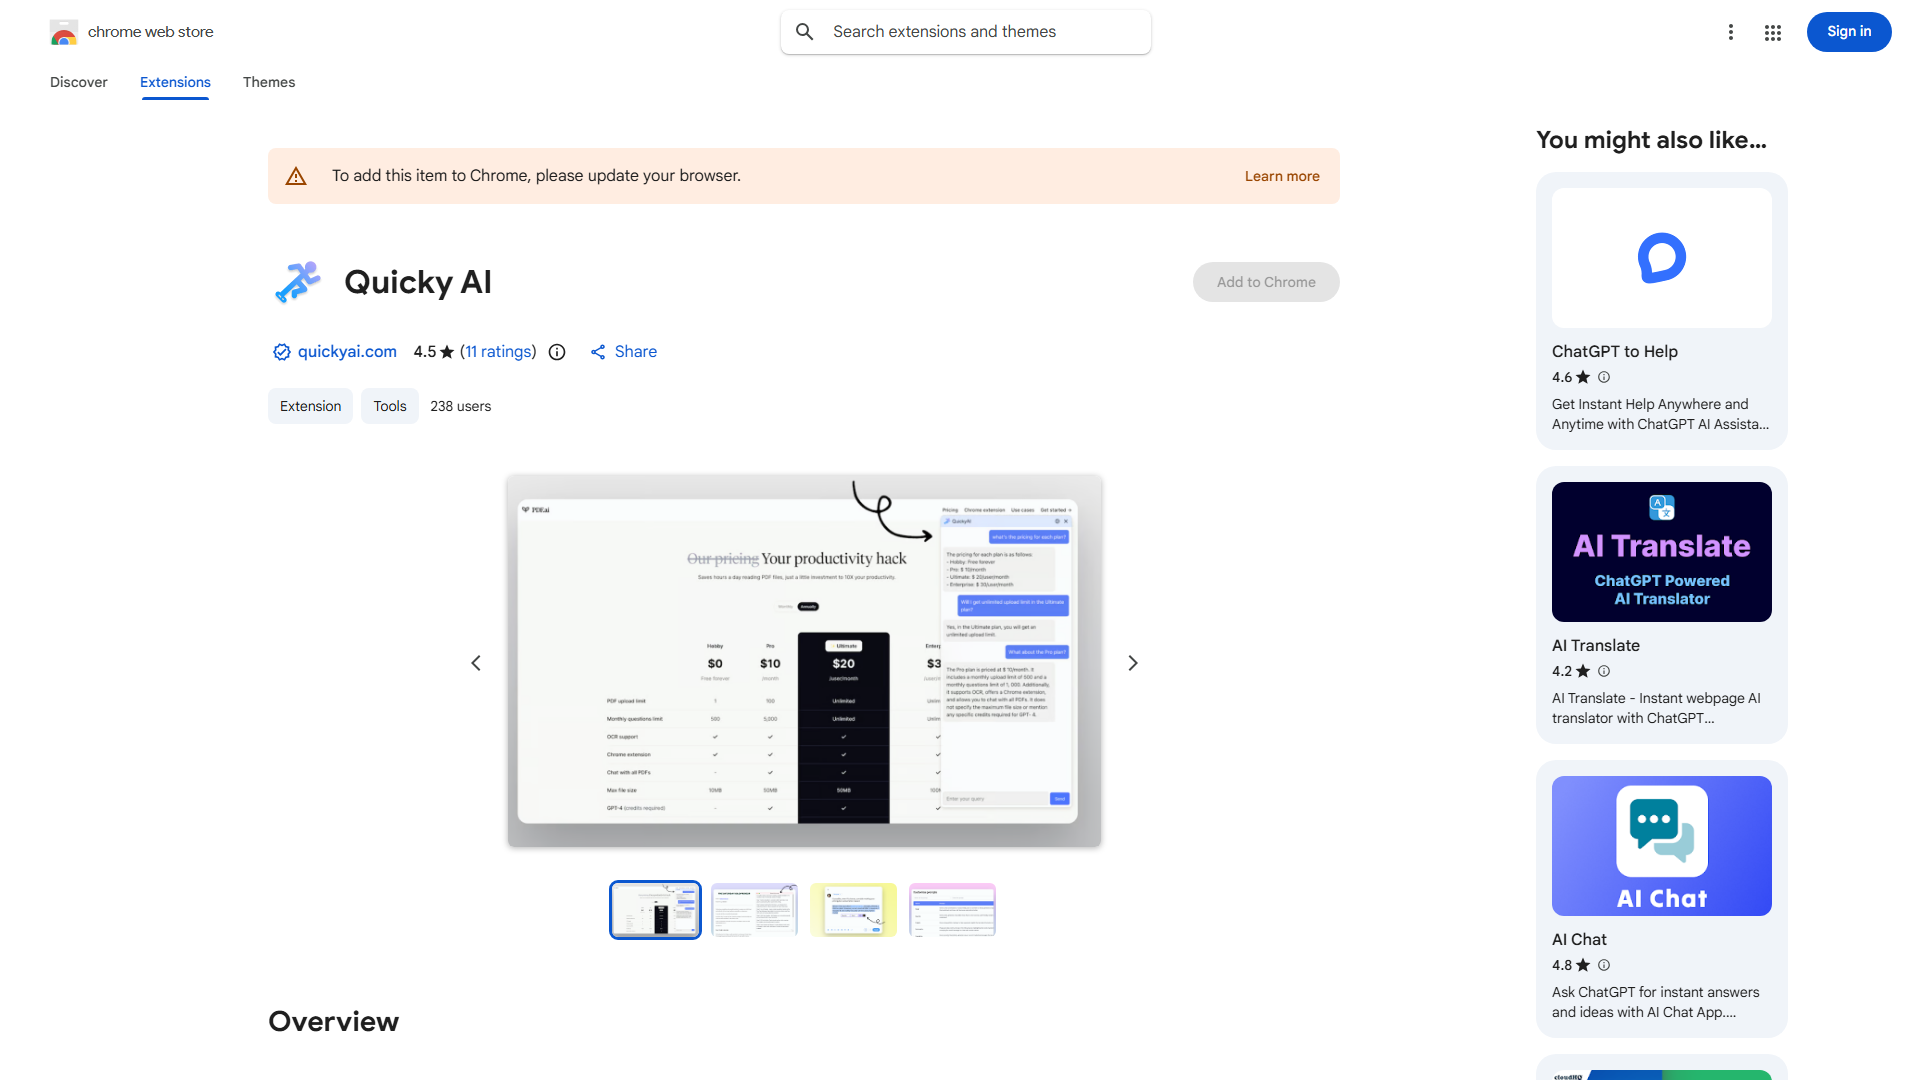Click the info icon beside AI Chat rating
The image size is (1920, 1080).
pos(1604,965)
